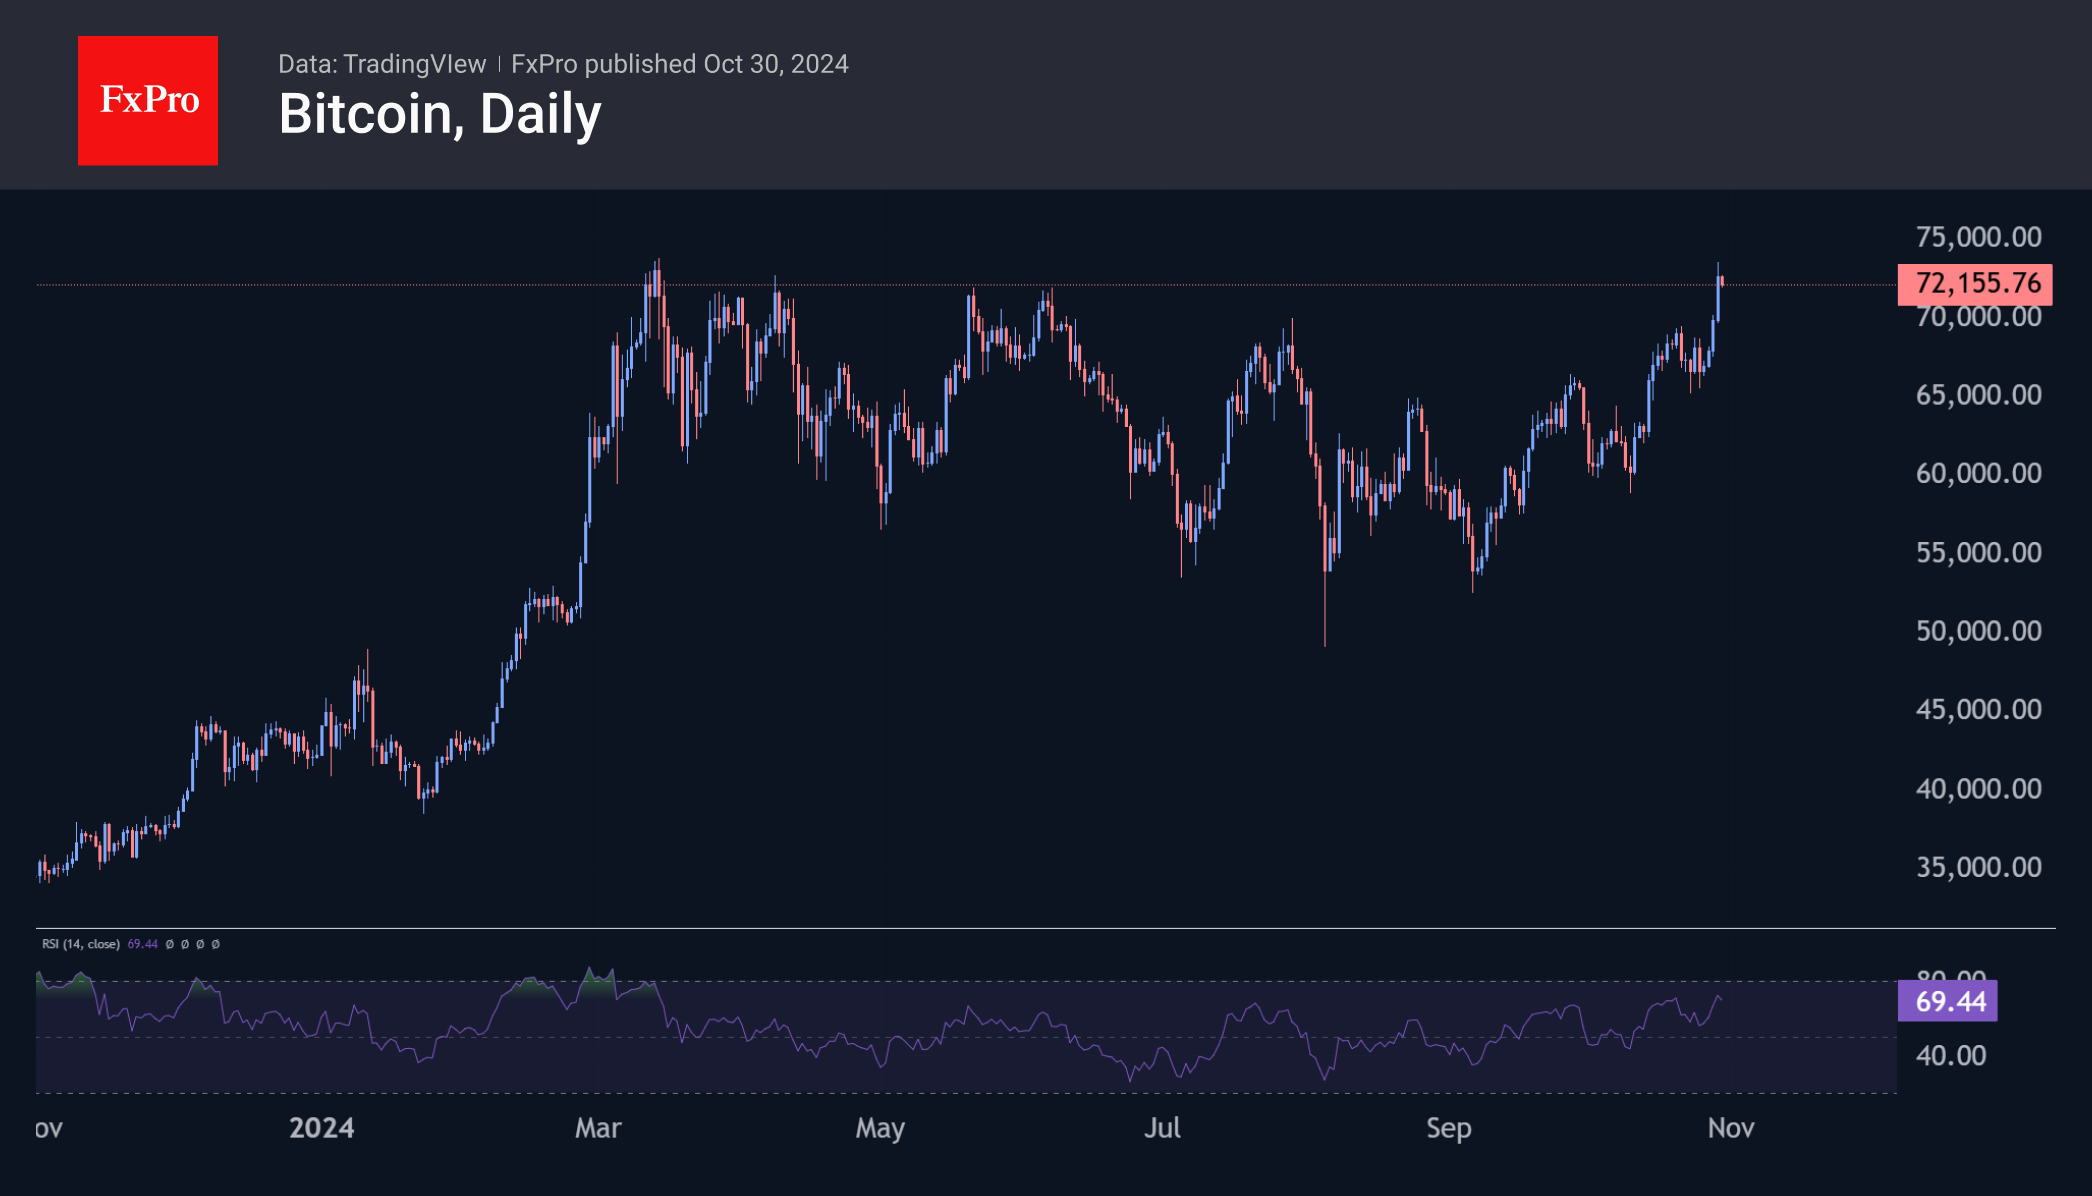Click the first null symbol after RSI value

click(170, 944)
